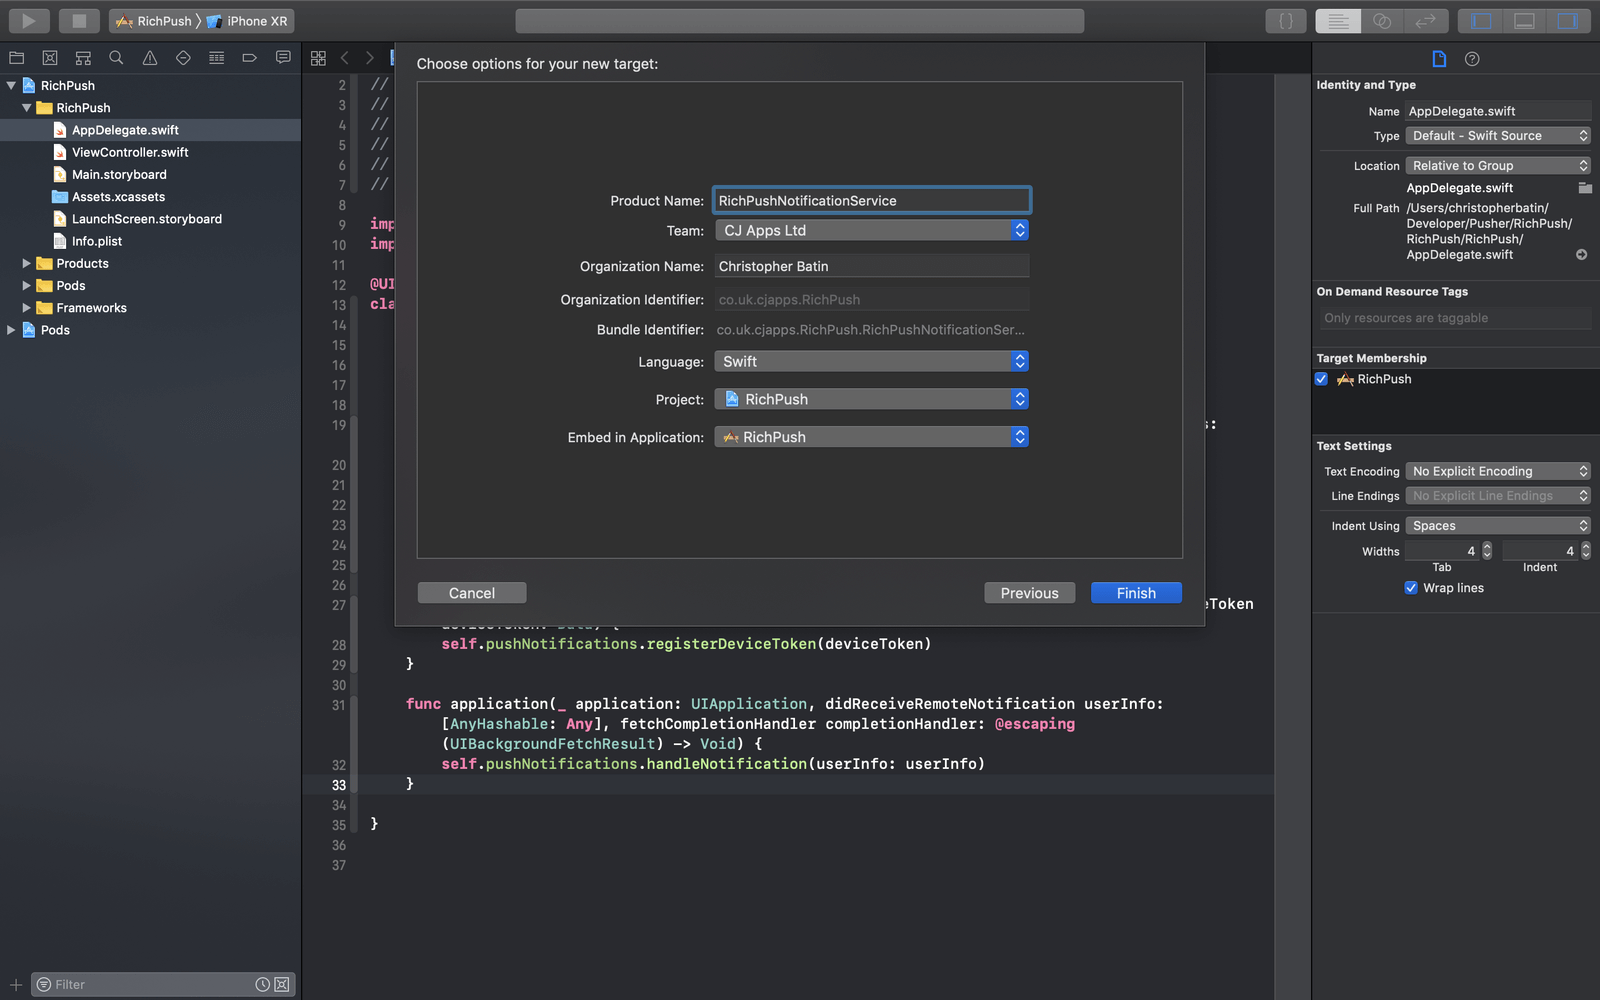This screenshot has width=1600, height=1000.
Task: Open Location dropdown Relative to Group
Action: point(1498,166)
